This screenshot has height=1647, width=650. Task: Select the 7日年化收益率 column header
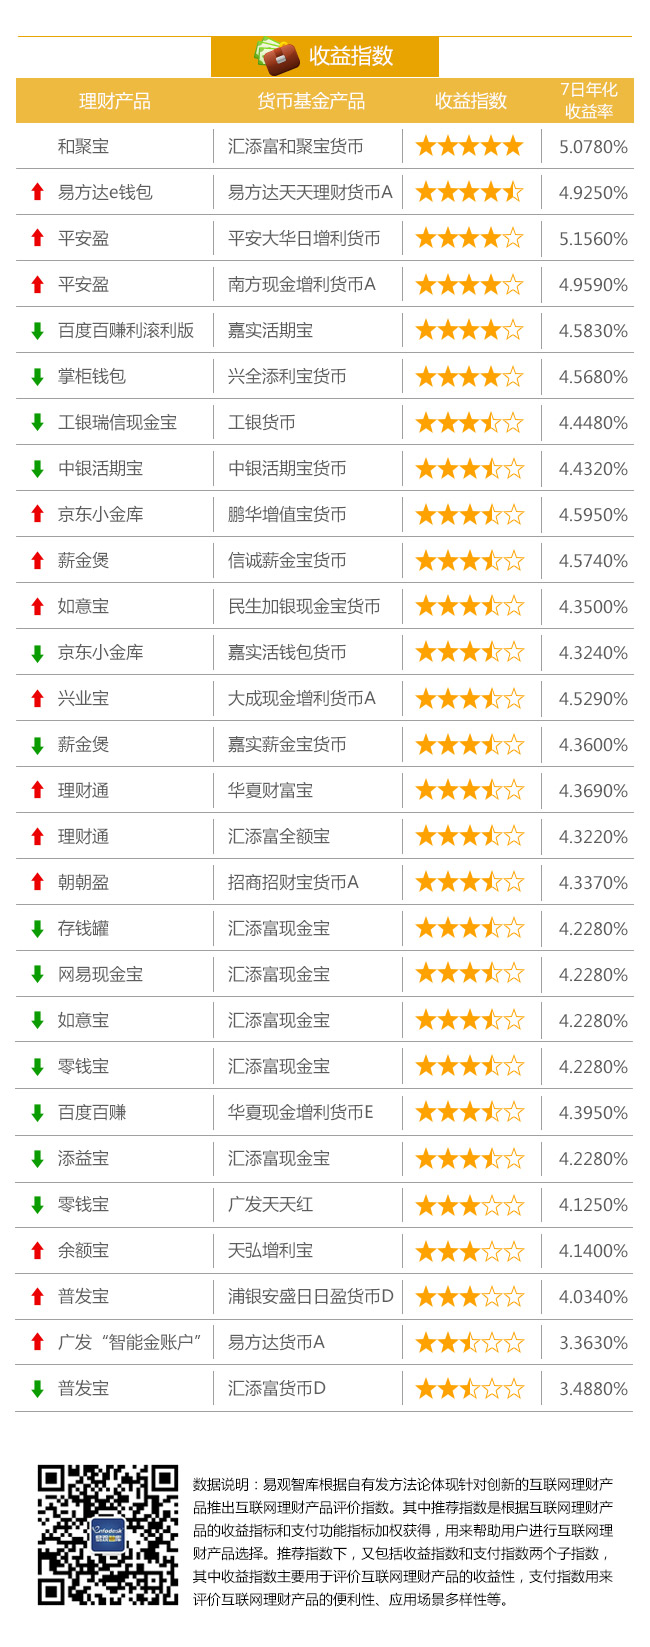588,100
